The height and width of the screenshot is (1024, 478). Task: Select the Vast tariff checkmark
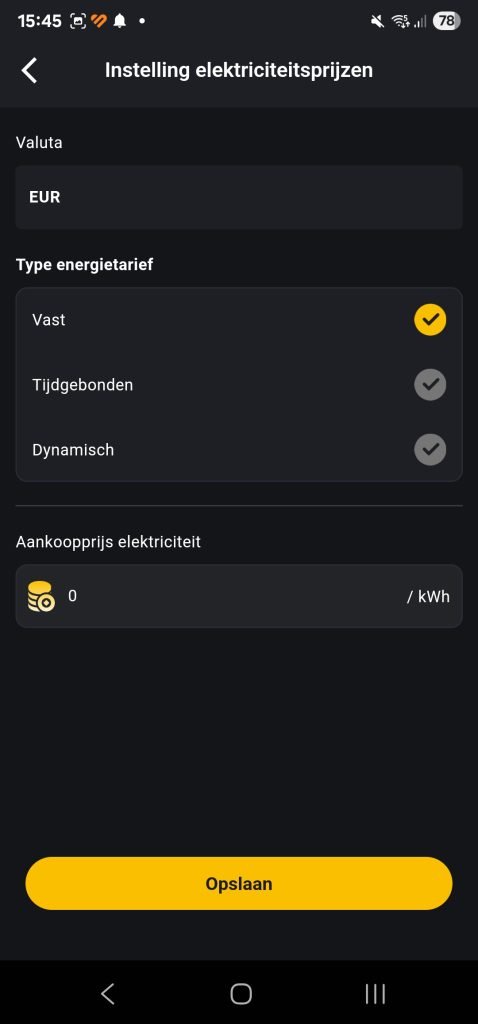430,320
